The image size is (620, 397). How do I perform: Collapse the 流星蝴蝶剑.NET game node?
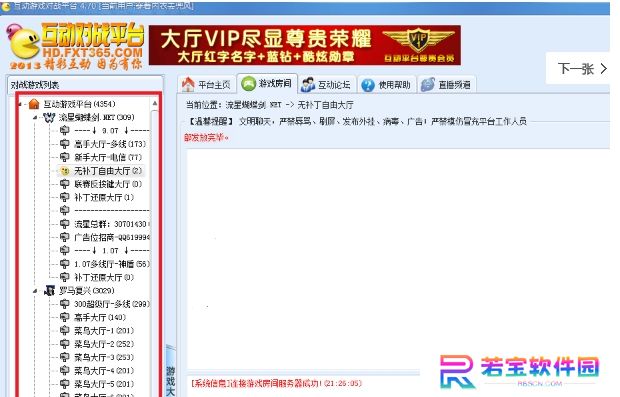pos(35,117)
